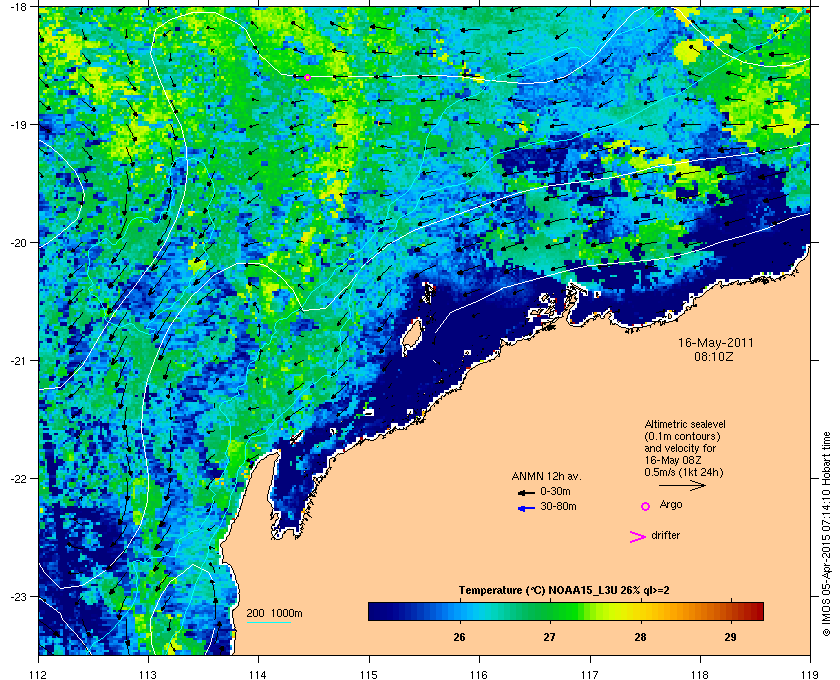
Task: Click the "0.5m/s (1kt 24h)" text
Action: (x=684, y=473)
